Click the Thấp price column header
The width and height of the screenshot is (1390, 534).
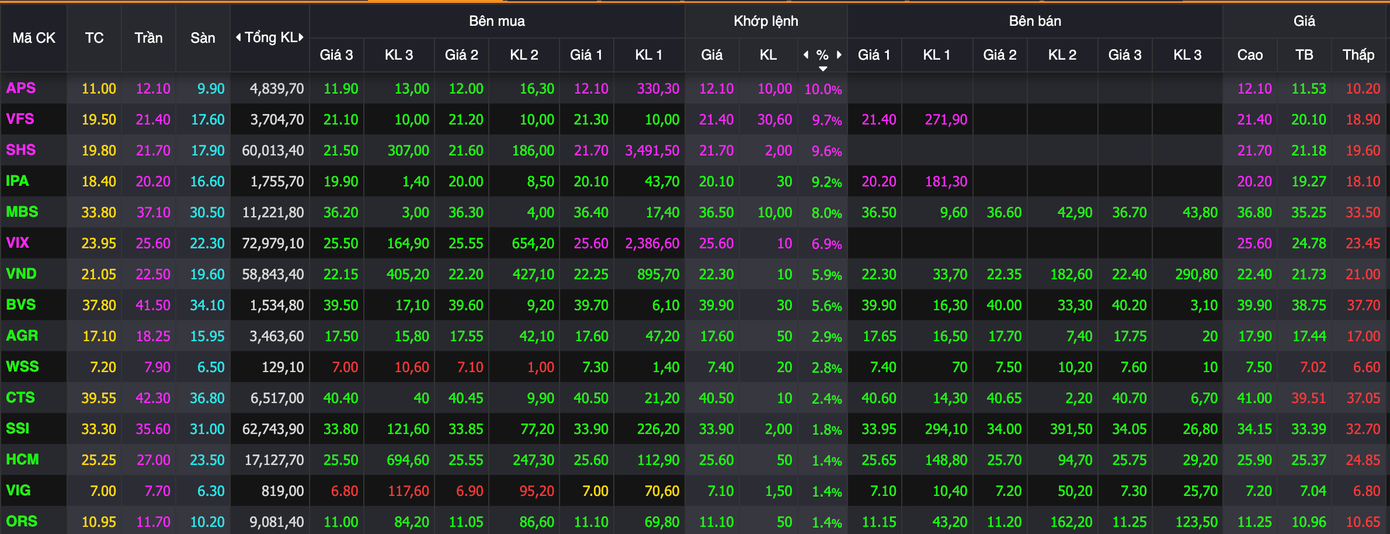(1359, 55)
